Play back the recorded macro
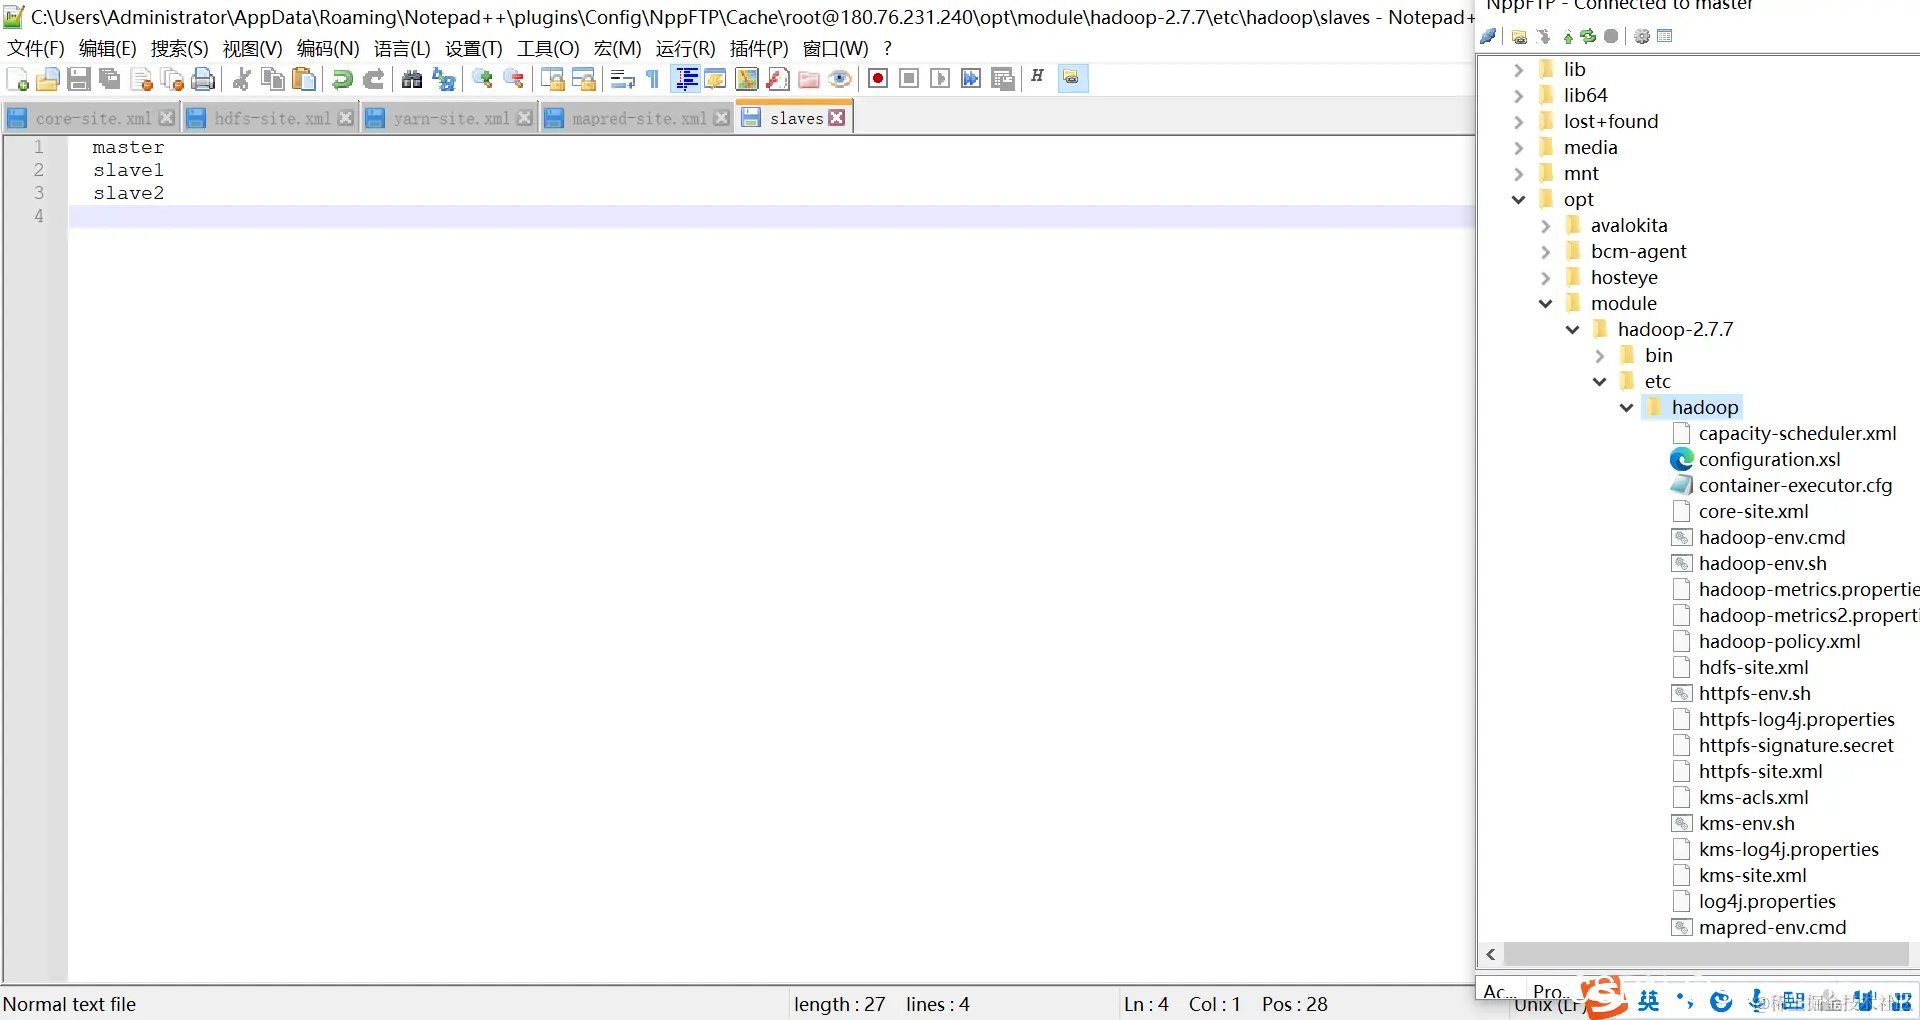This screenshot has width=1920, height=1020. click(x=940, y=79)
